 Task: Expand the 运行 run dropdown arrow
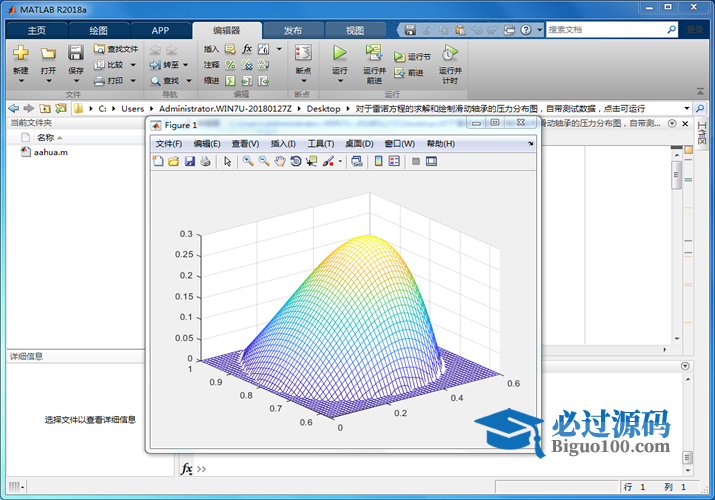point(340,81)
